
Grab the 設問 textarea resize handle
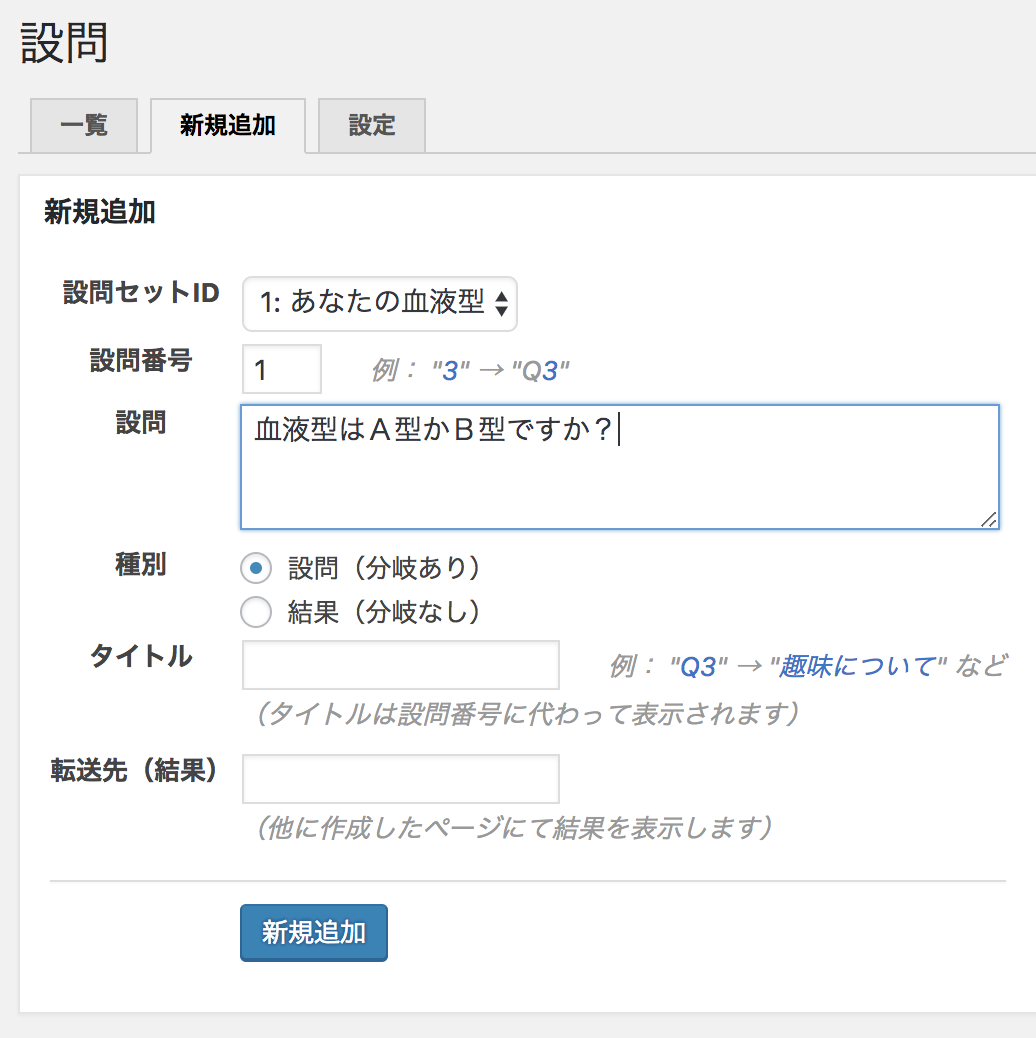click(988, 518)
